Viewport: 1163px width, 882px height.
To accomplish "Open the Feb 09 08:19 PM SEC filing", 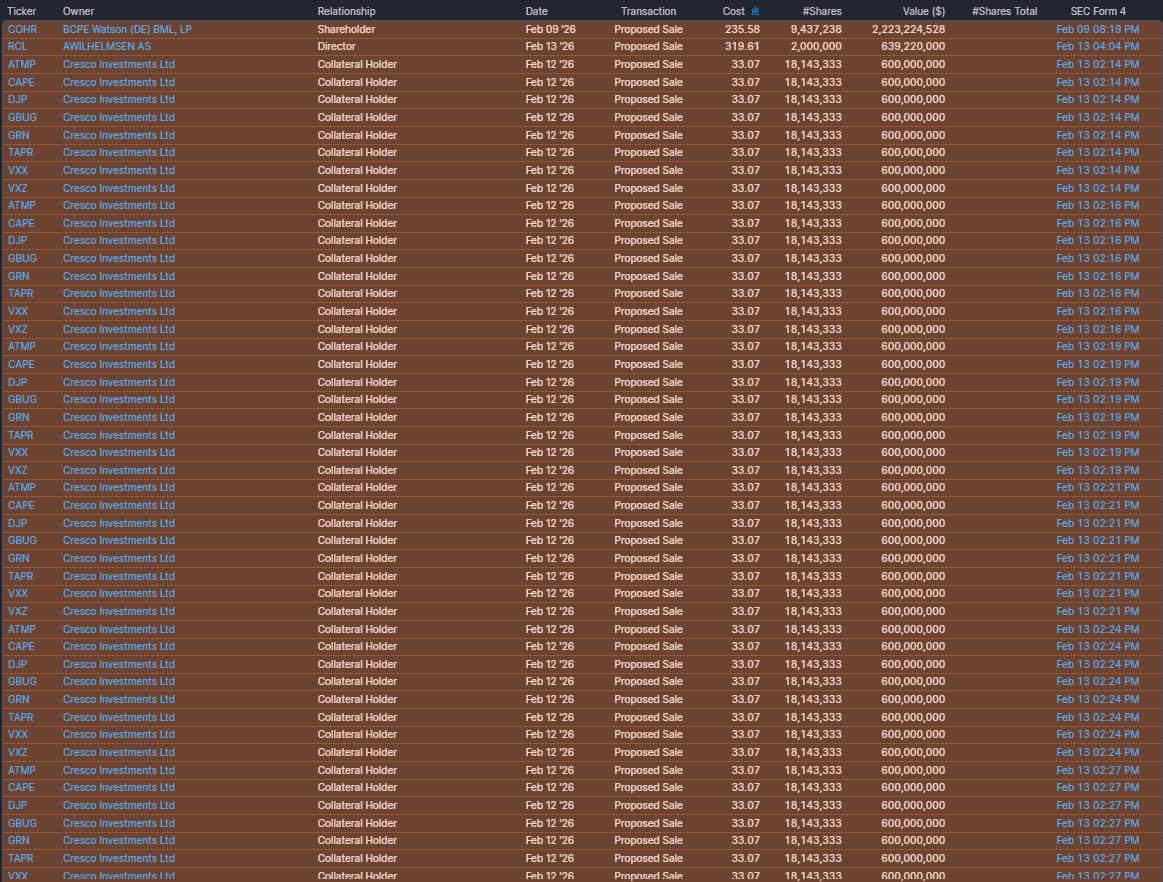I will point(1098,29).
